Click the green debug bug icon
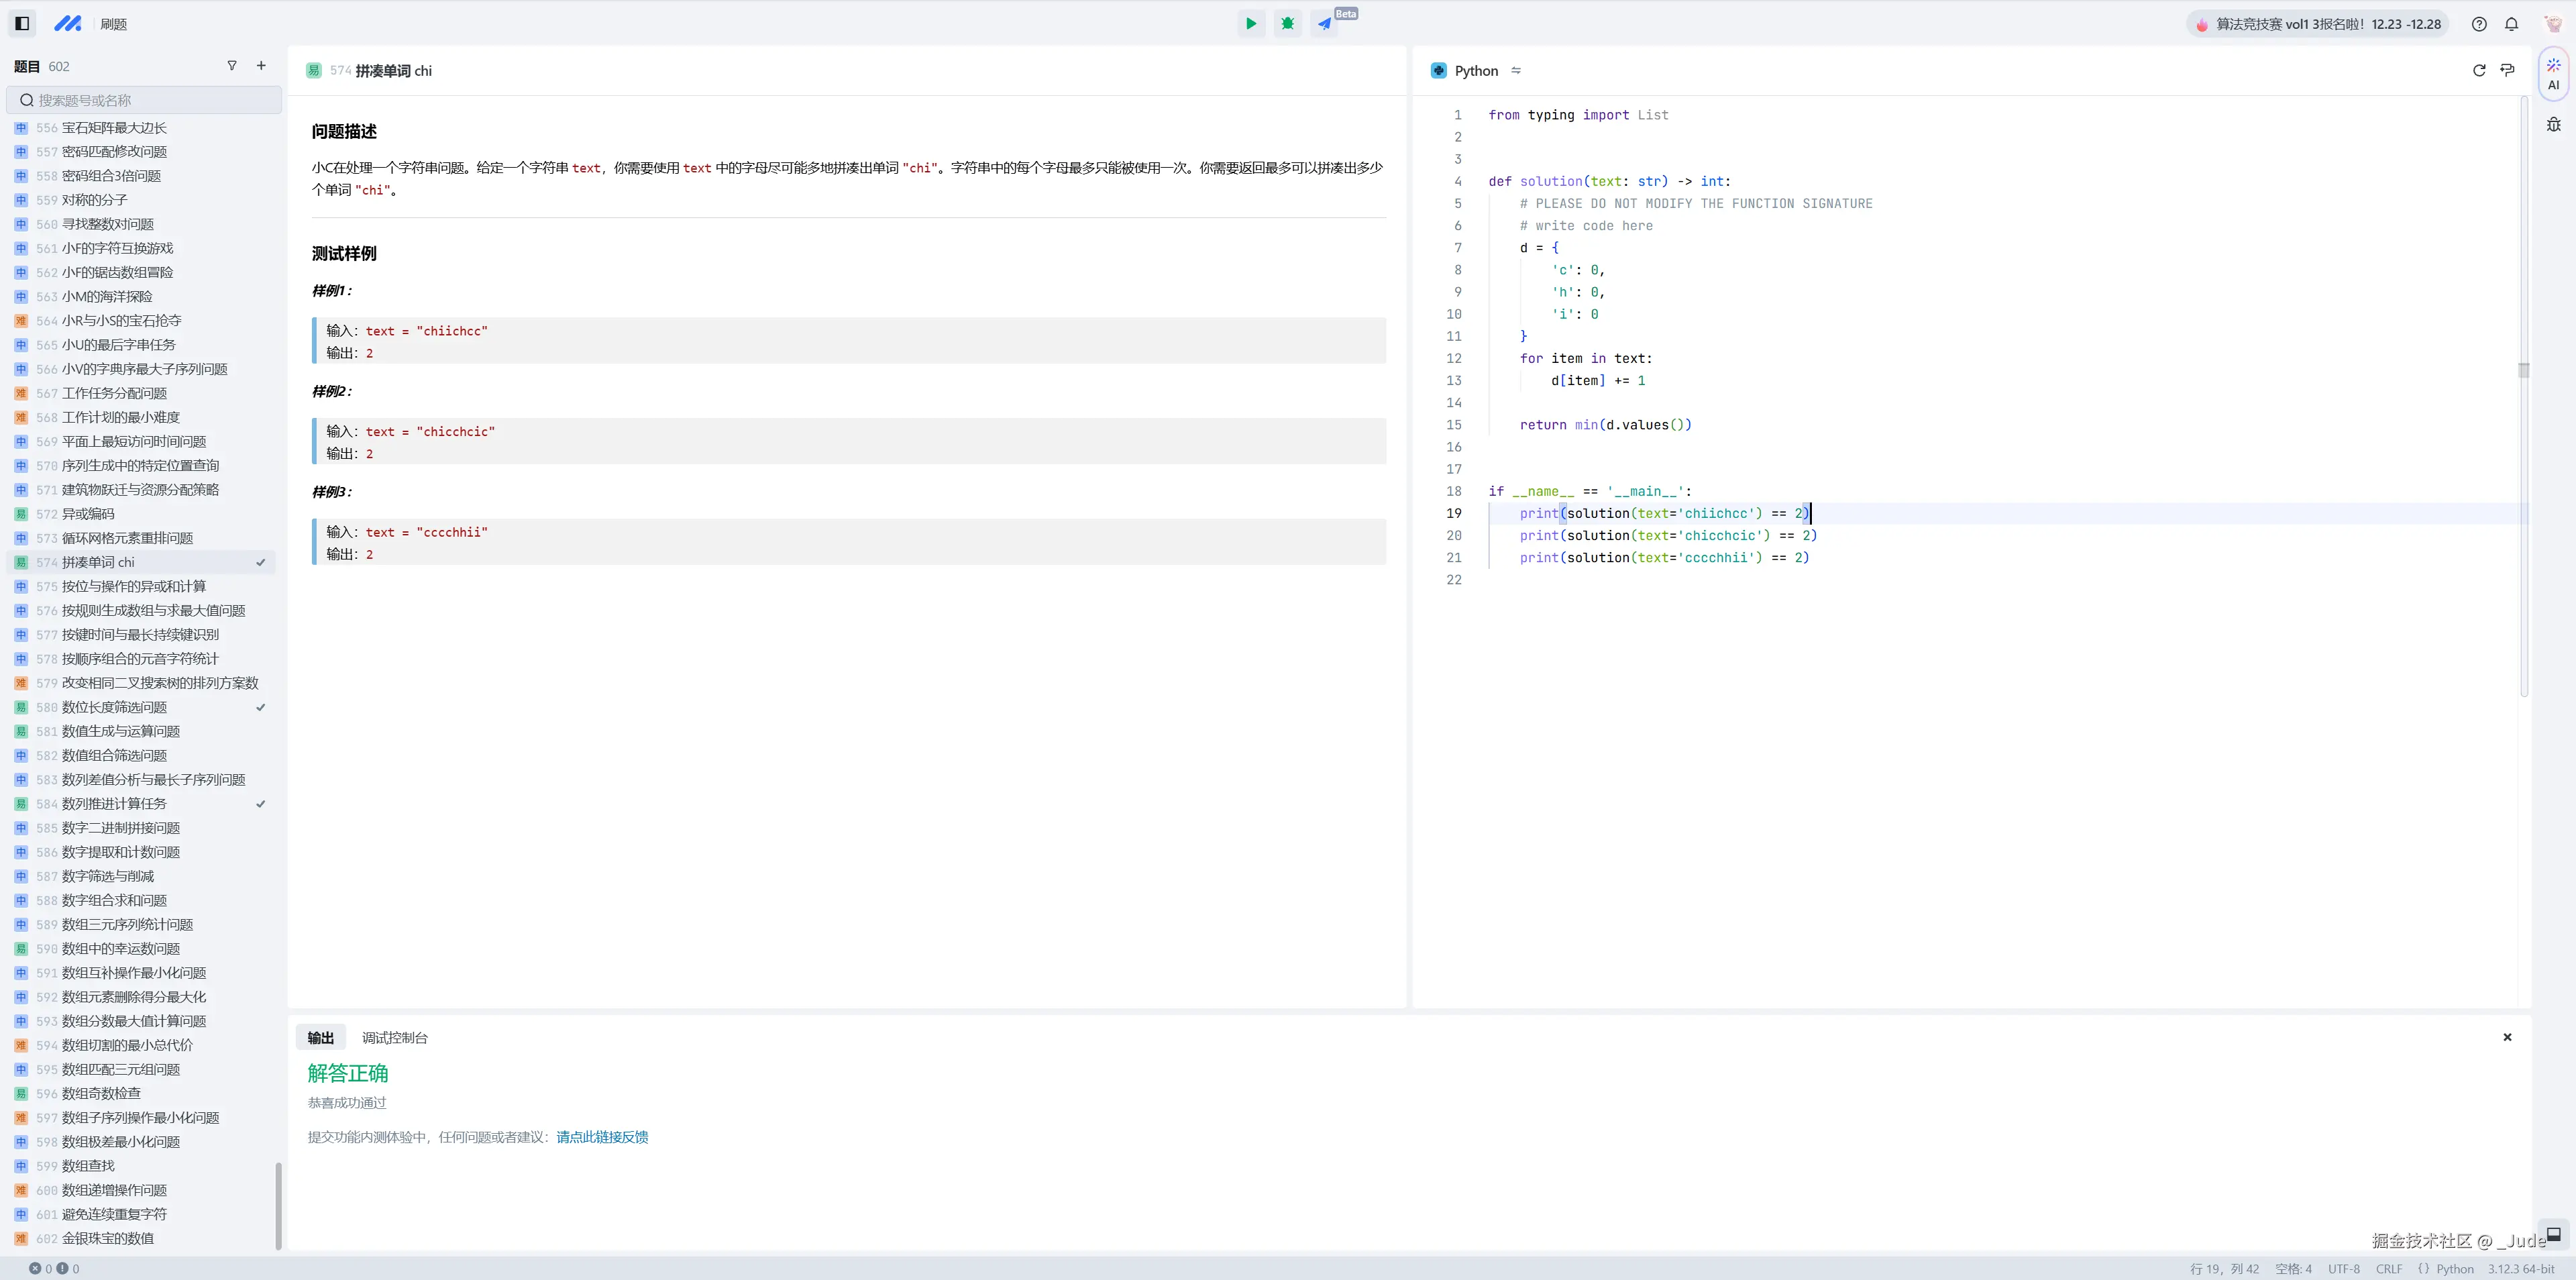The height and width of the screenshot is (1280, 2576). tap(1288, 24)
